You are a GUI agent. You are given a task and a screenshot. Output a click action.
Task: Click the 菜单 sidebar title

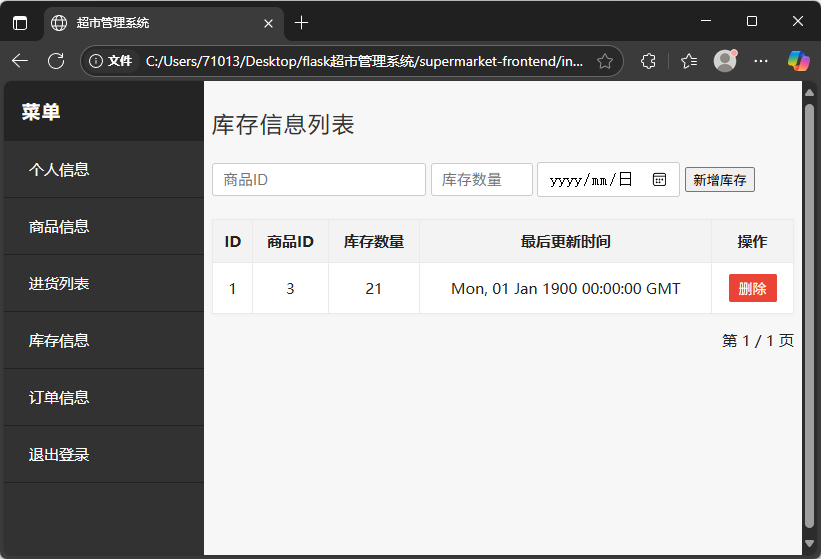pyautogui.click(x=41, y=112)
